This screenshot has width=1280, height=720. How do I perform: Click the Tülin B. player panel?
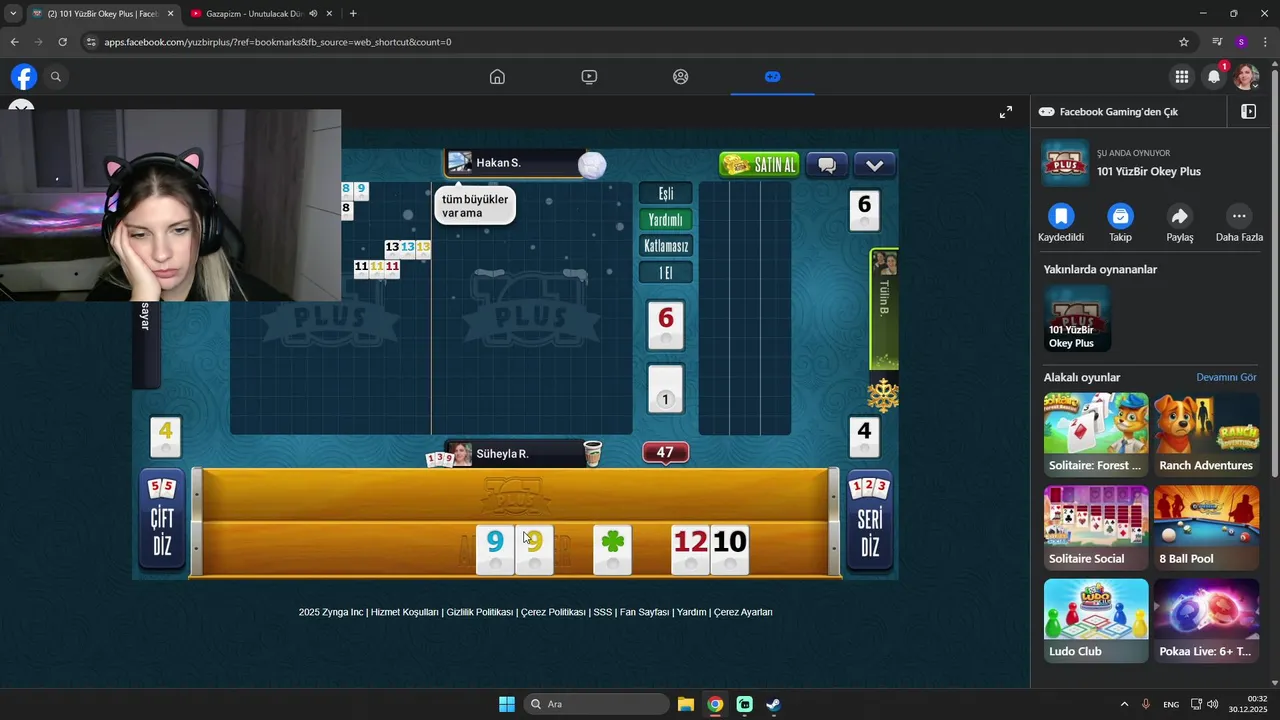pyautogui.click(x=884, y=310)
